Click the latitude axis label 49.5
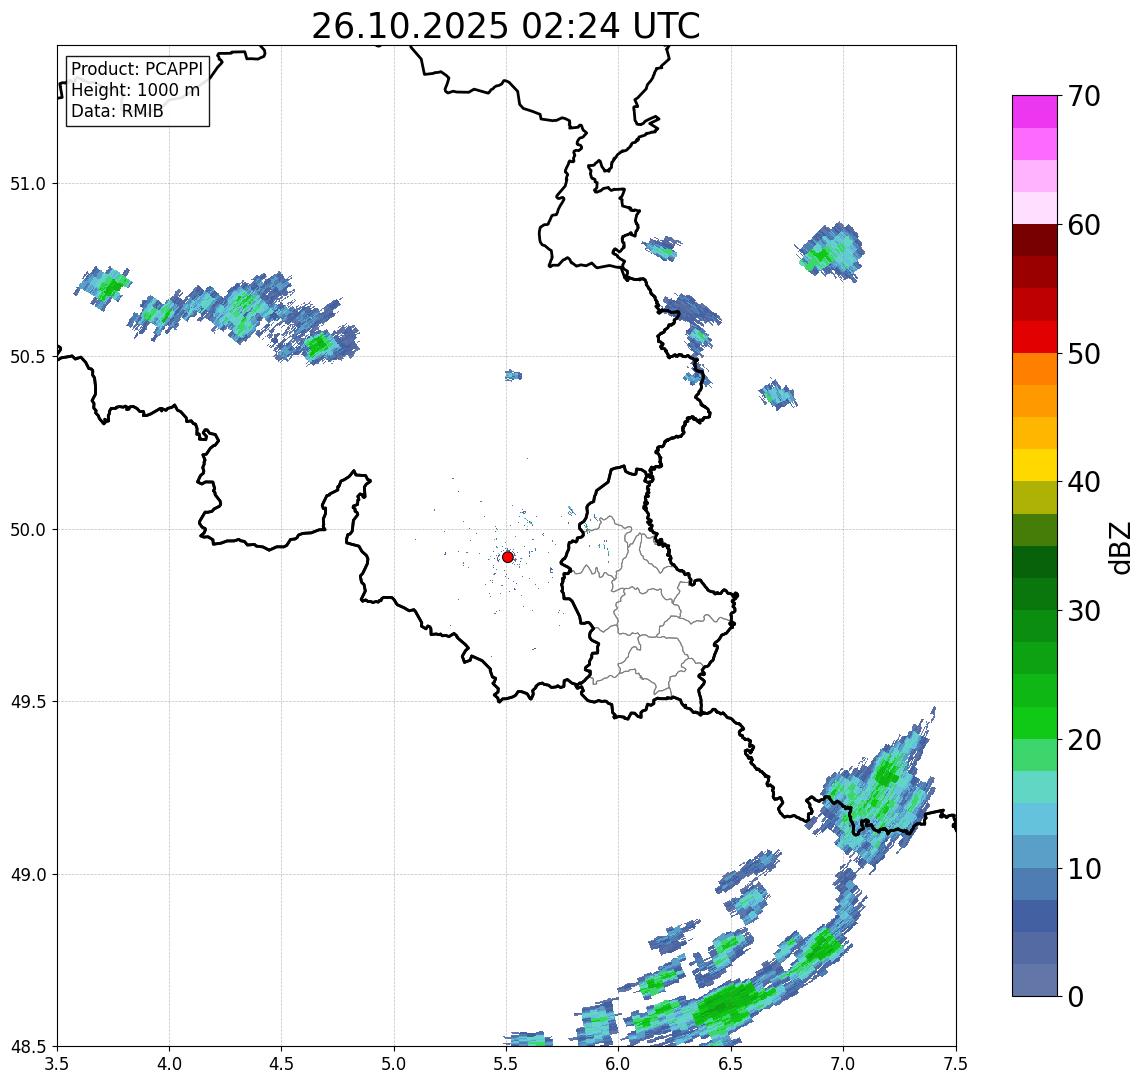Image resolution: width=1145 pixels, height=1084 pixels. 28,702
